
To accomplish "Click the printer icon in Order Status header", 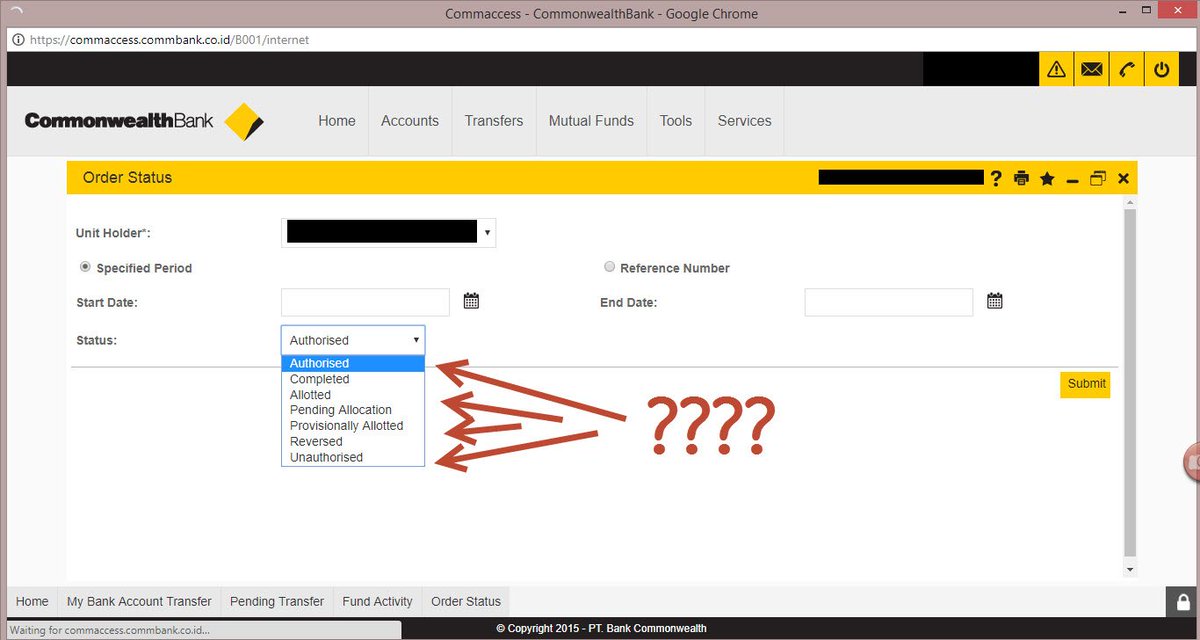I will [x=1021, y=178].
